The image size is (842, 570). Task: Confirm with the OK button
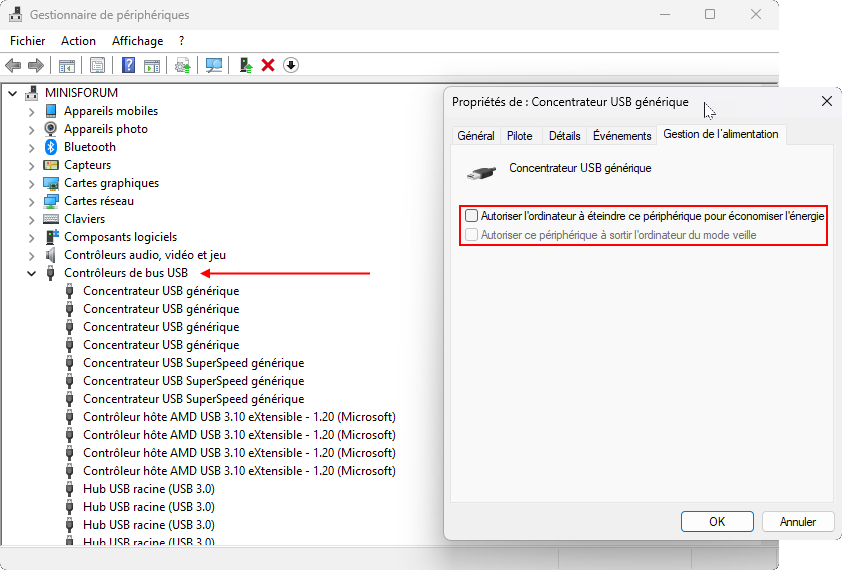717,522
